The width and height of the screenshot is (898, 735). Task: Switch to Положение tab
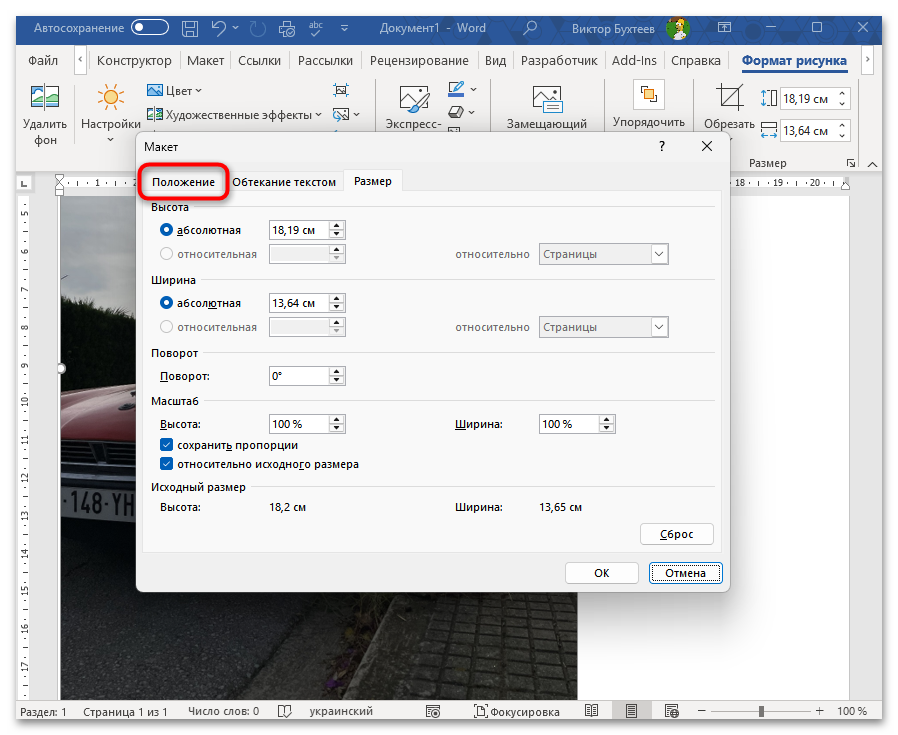[183, 182]
